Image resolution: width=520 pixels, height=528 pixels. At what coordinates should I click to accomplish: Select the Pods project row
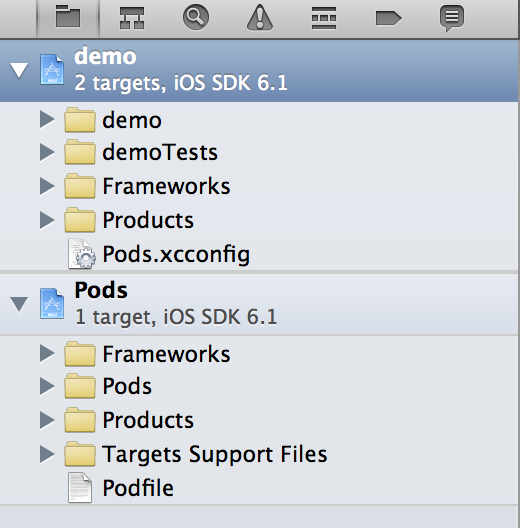click(x=259, y=304)
